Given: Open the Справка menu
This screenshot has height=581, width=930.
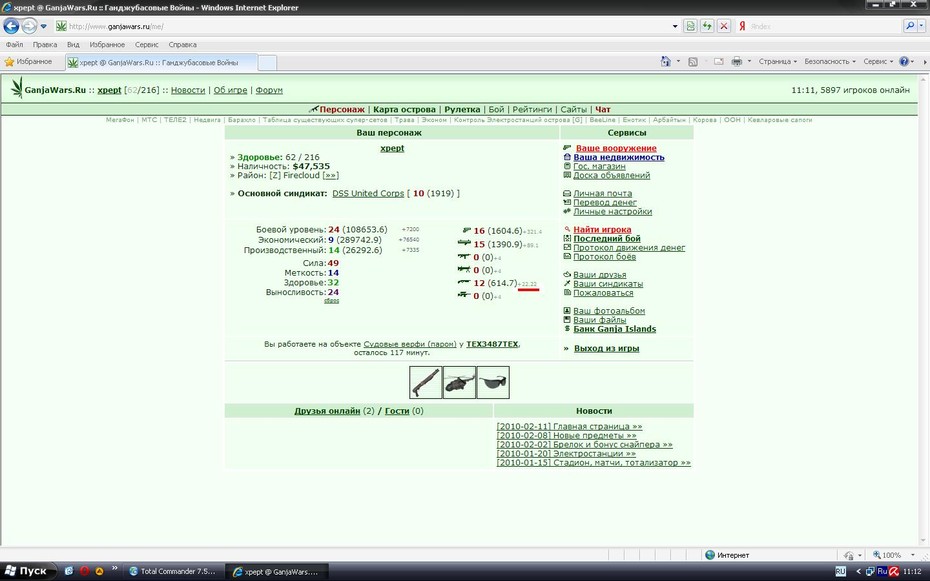Looking at the screenshot, I should pos(182,44).
